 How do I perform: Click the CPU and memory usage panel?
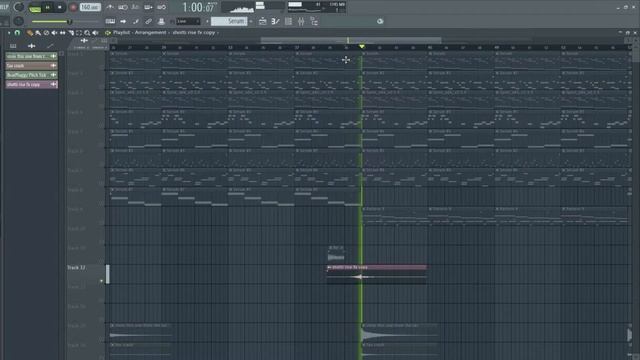click(x=316, y=7)
